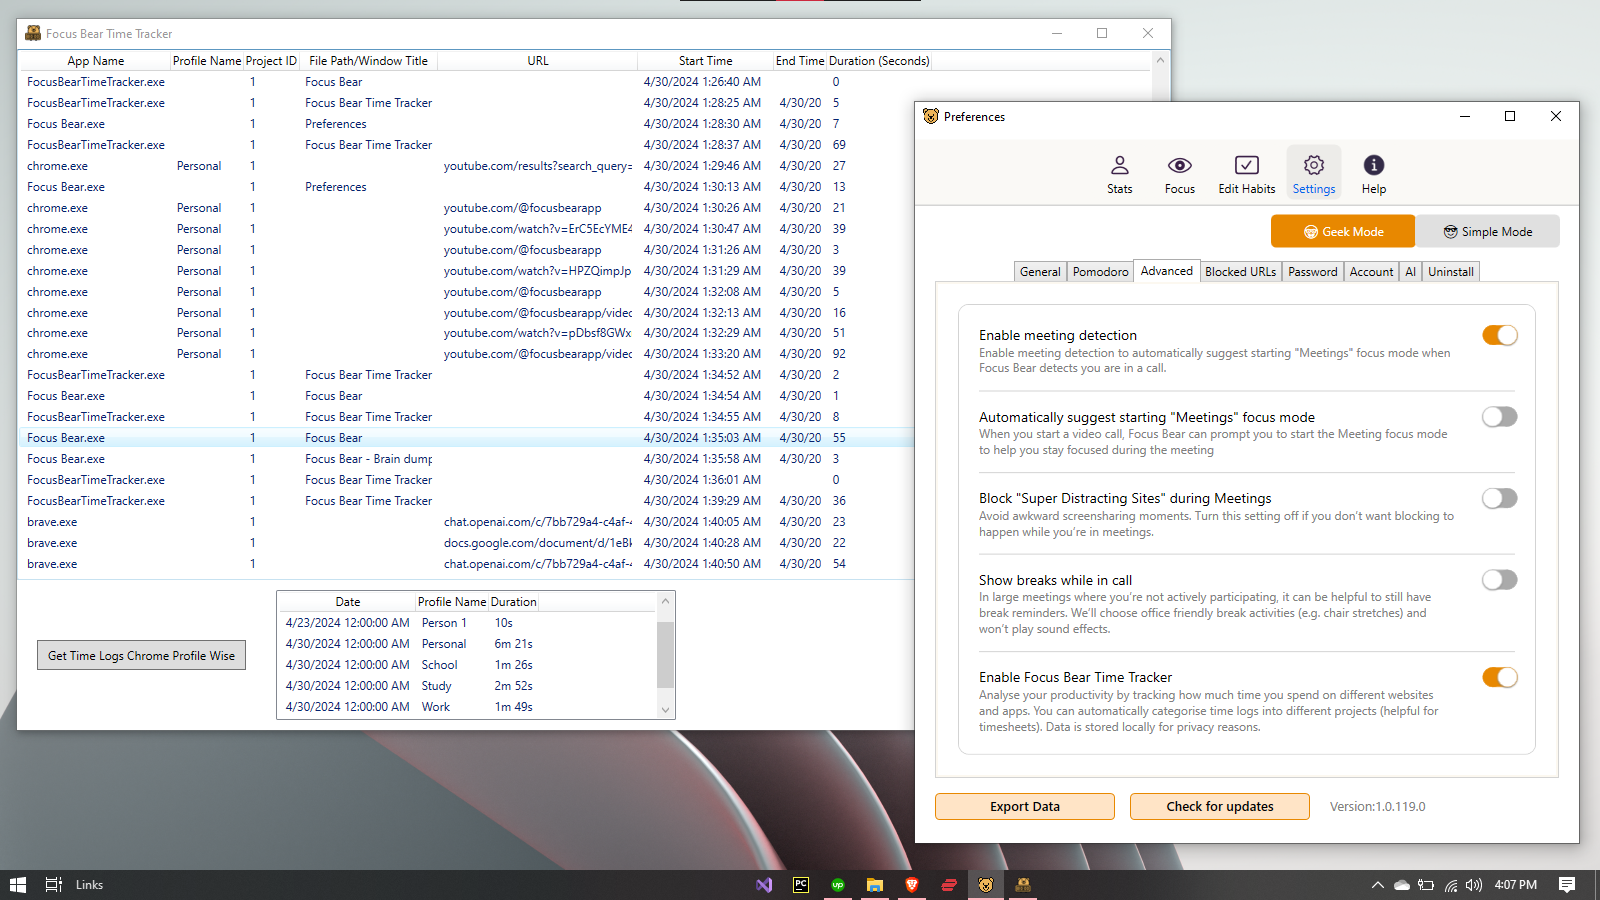This screenshot has height=900, width=1600.
Task: Switch to the Blocked URLs tab
Action: (1240, 272)
